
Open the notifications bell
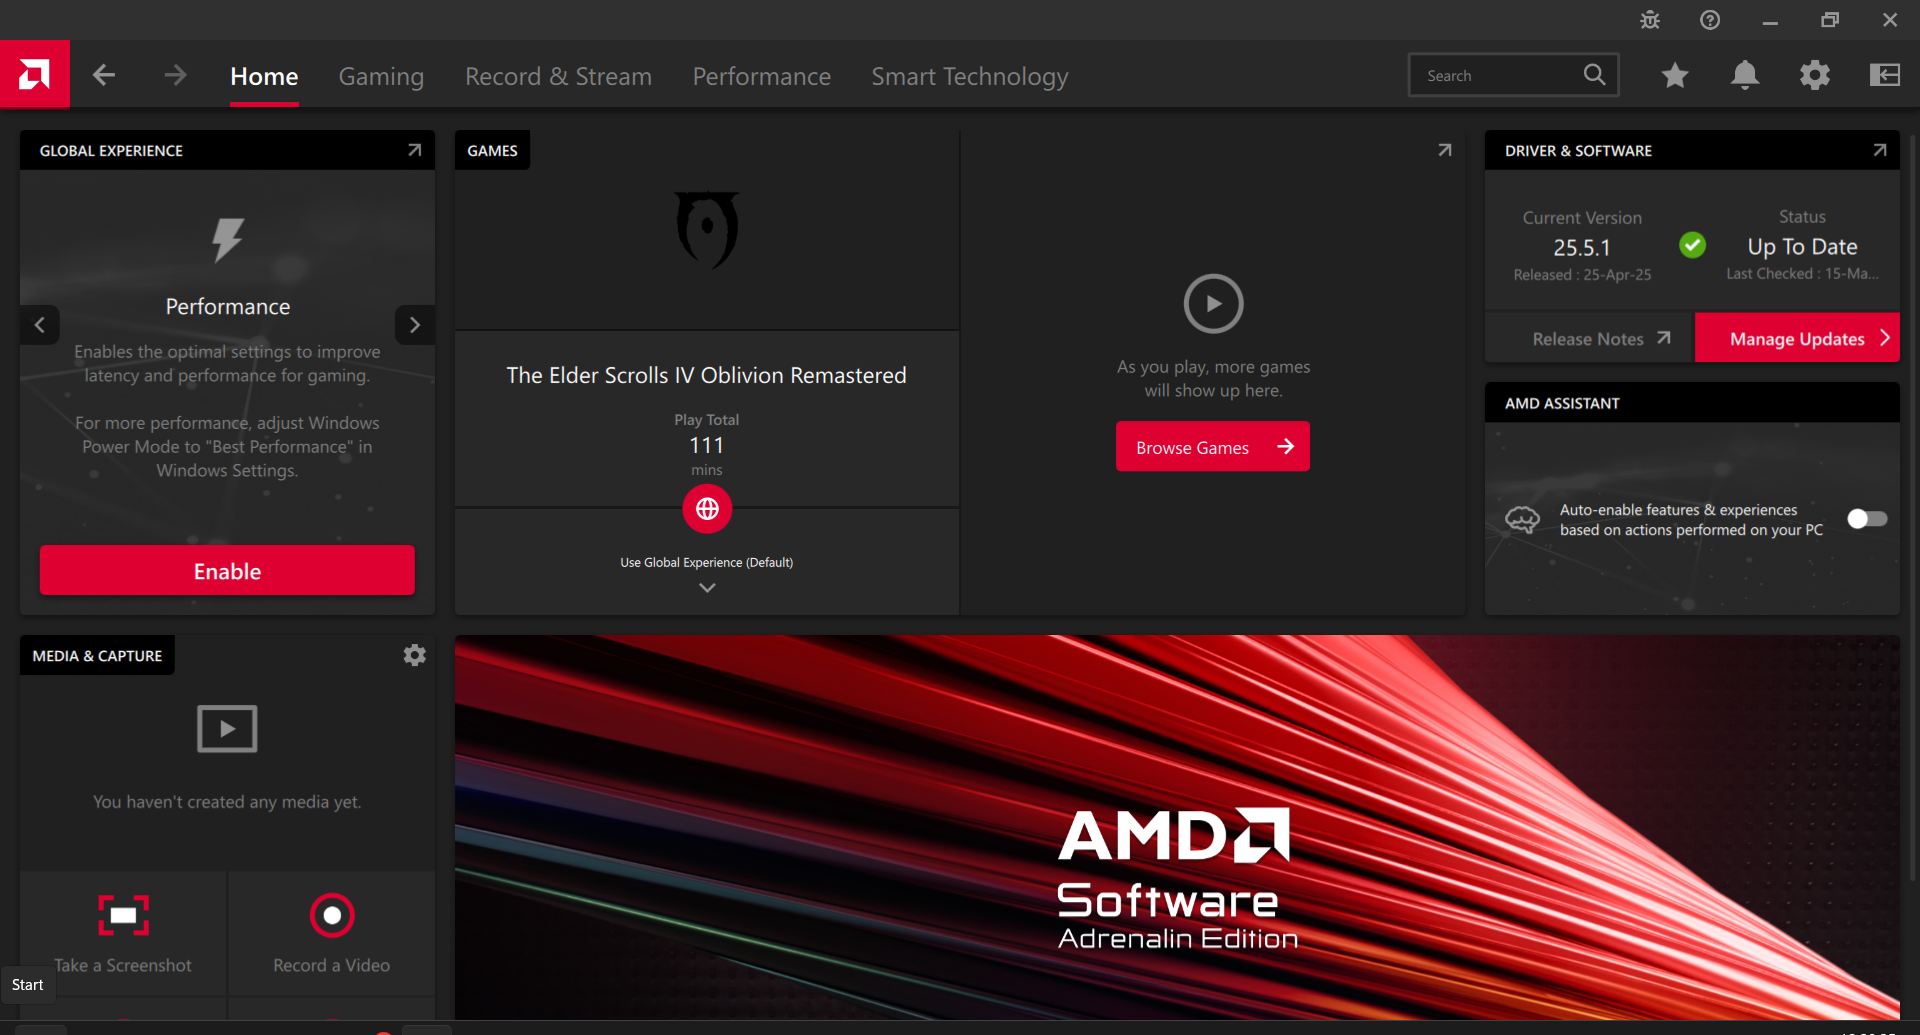pos(1745,75)
